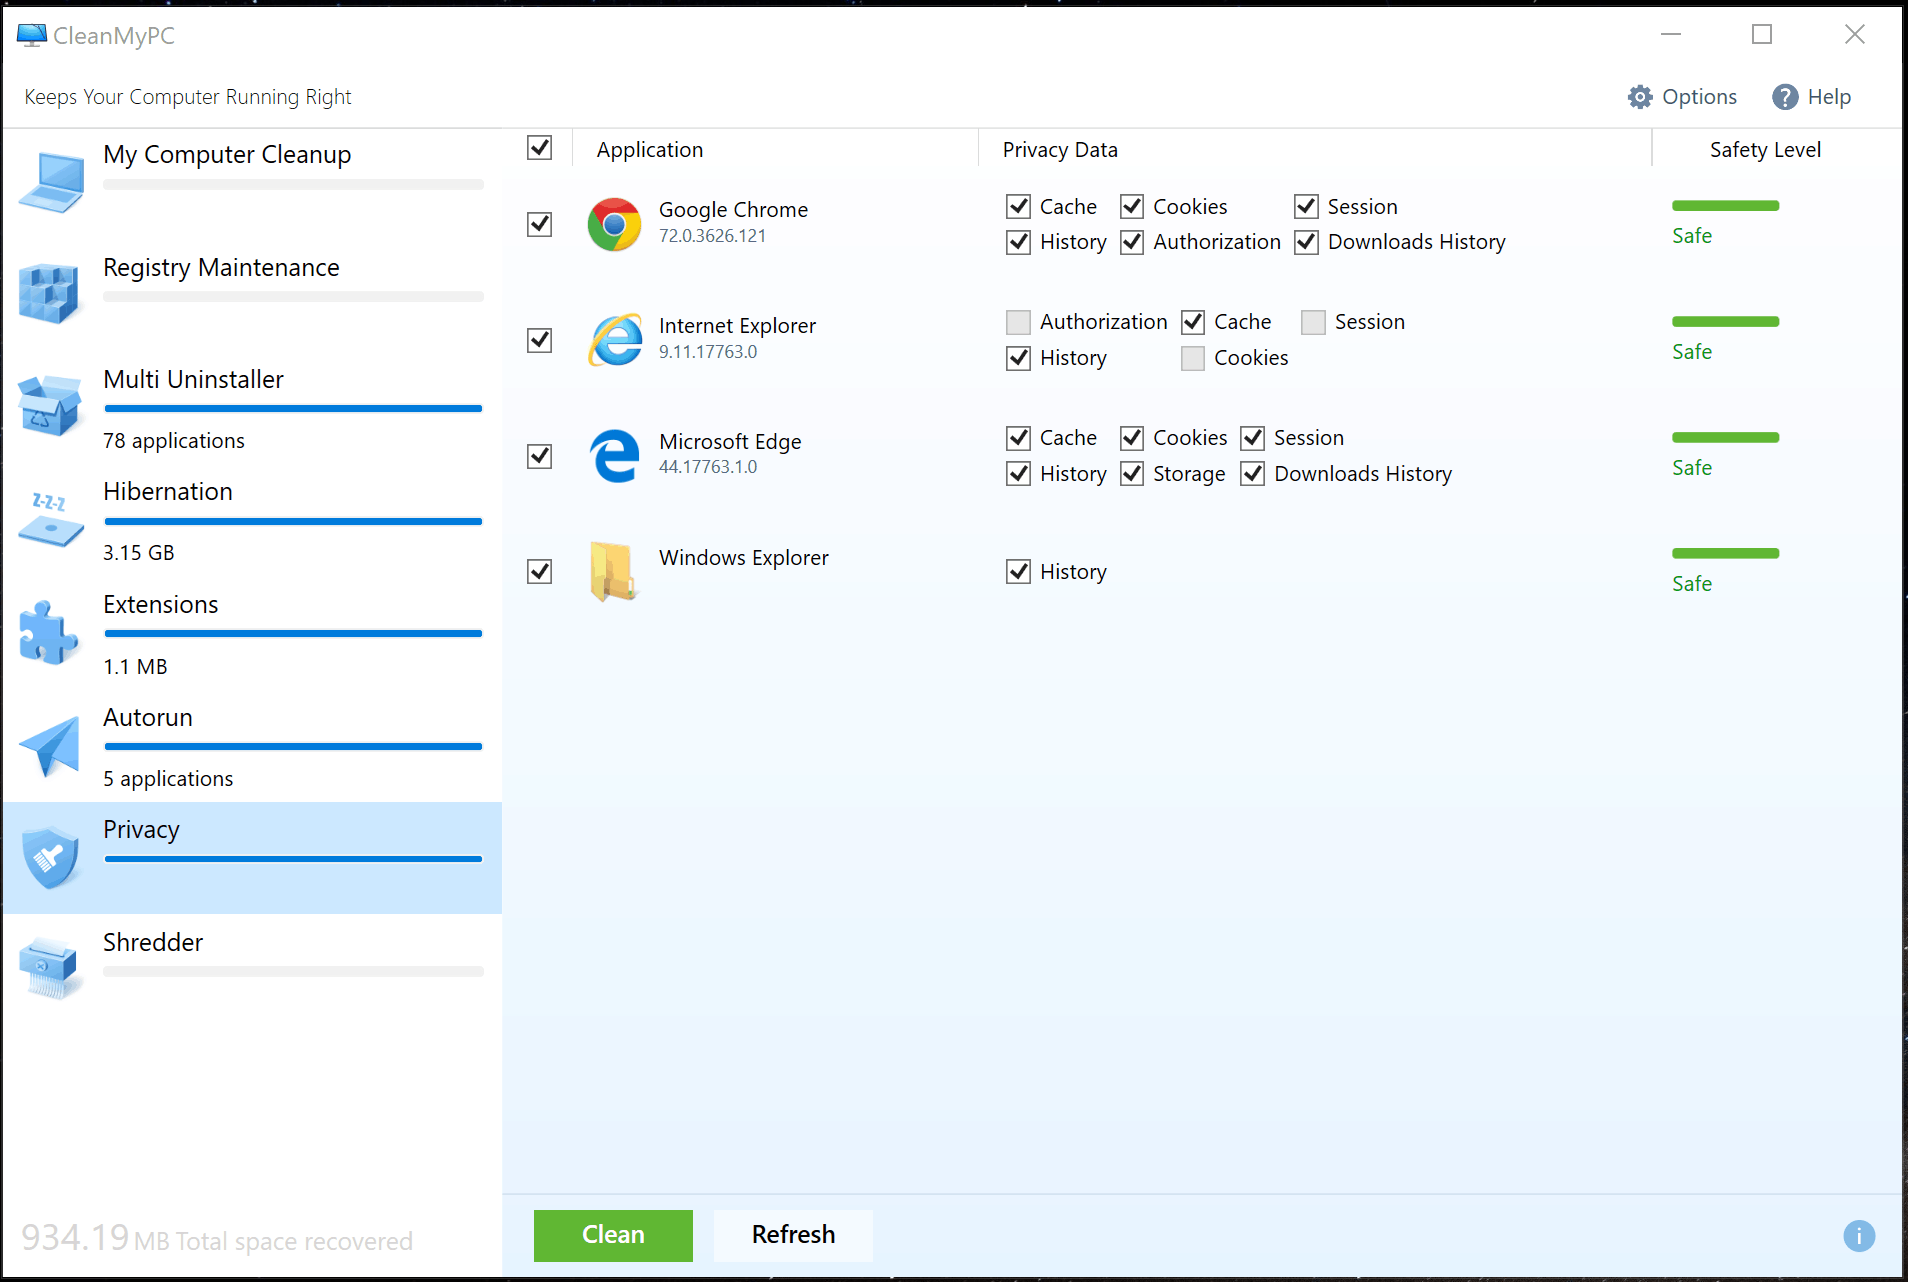Click the Help question mark icon
The height and width of the screenshot is (1282, 1908).
[x=1785, y=97]
